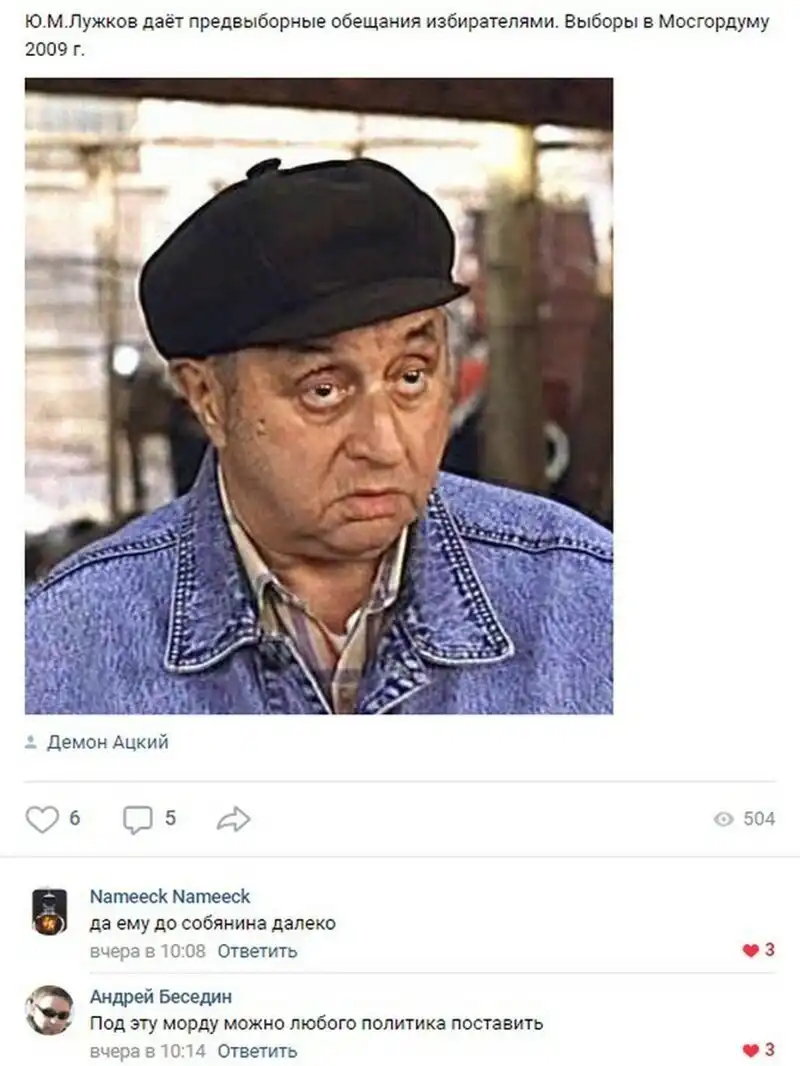Open comments via the speech bubble icon

click(x=137, y=819)
